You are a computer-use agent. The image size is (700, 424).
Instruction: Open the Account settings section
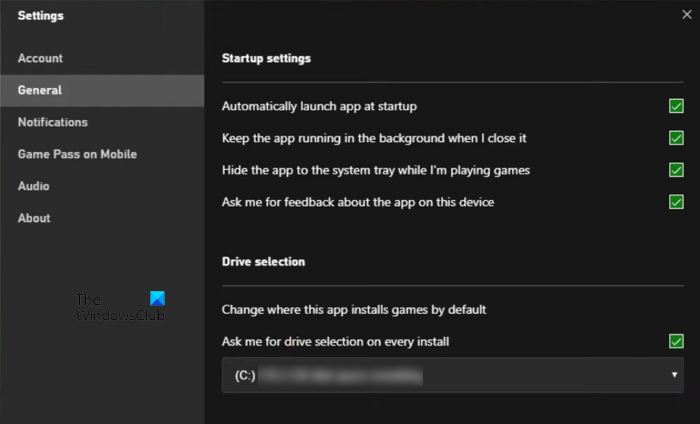(40, 58)
